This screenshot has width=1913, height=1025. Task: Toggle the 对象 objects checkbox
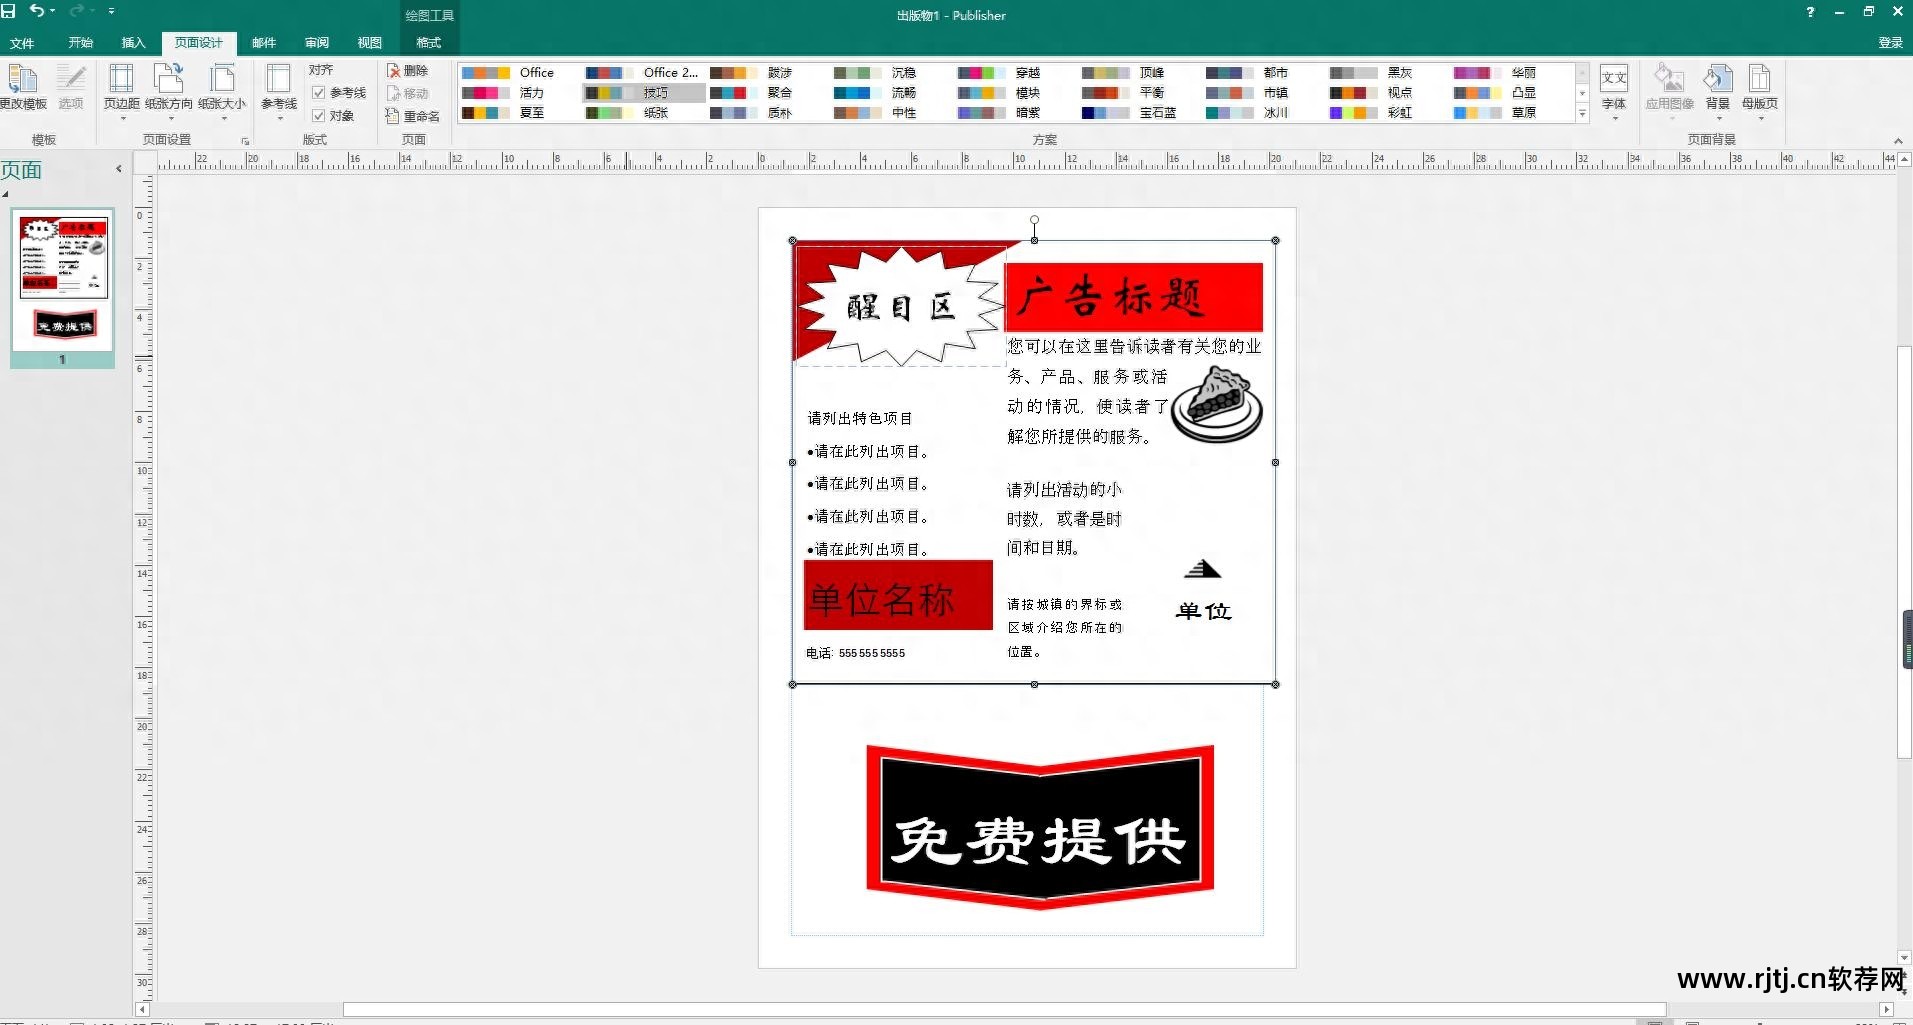click(x=319, y=115)
